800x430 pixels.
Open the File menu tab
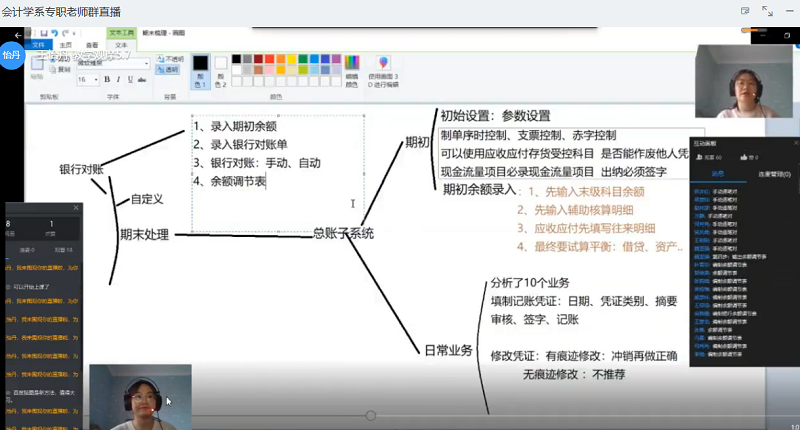click(39, 45)
